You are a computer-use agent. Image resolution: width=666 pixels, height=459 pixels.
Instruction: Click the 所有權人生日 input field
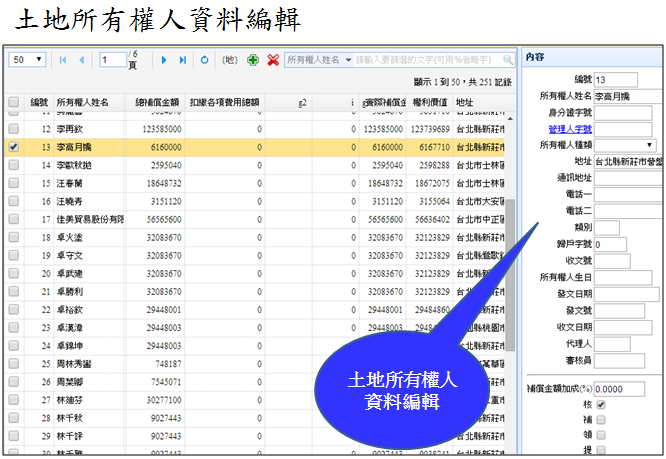coord(623,277)
